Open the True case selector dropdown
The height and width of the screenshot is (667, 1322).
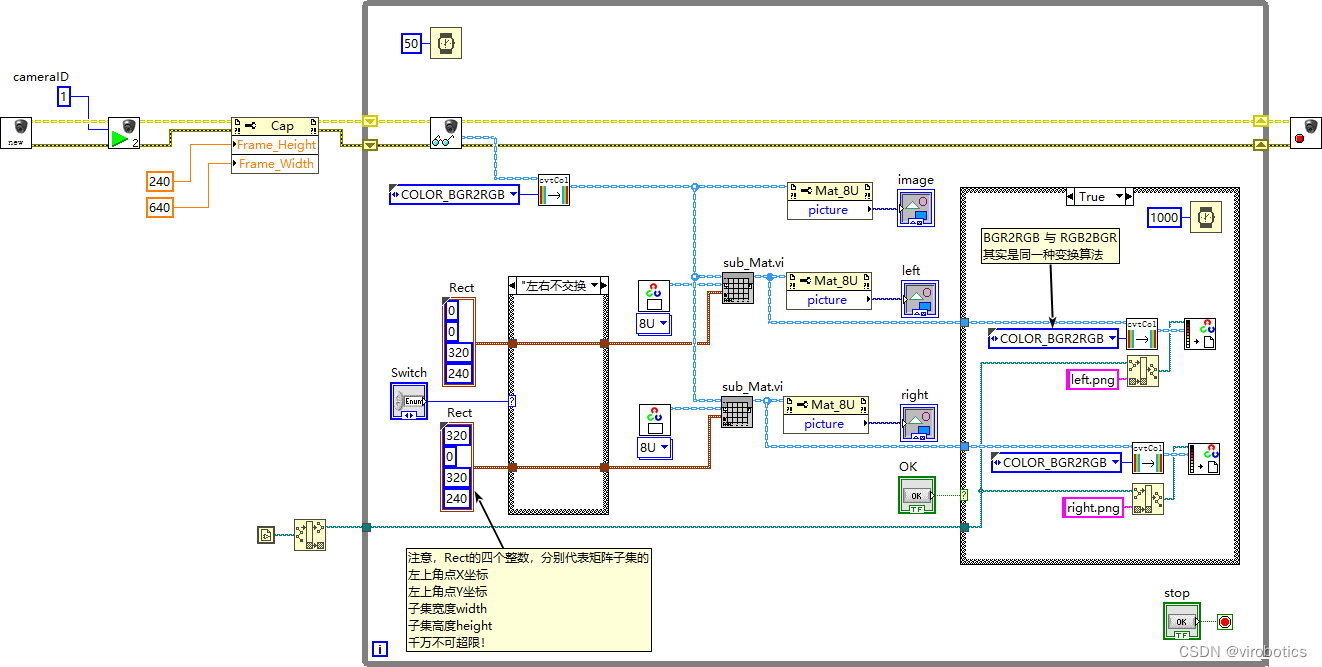(1118, 196)
